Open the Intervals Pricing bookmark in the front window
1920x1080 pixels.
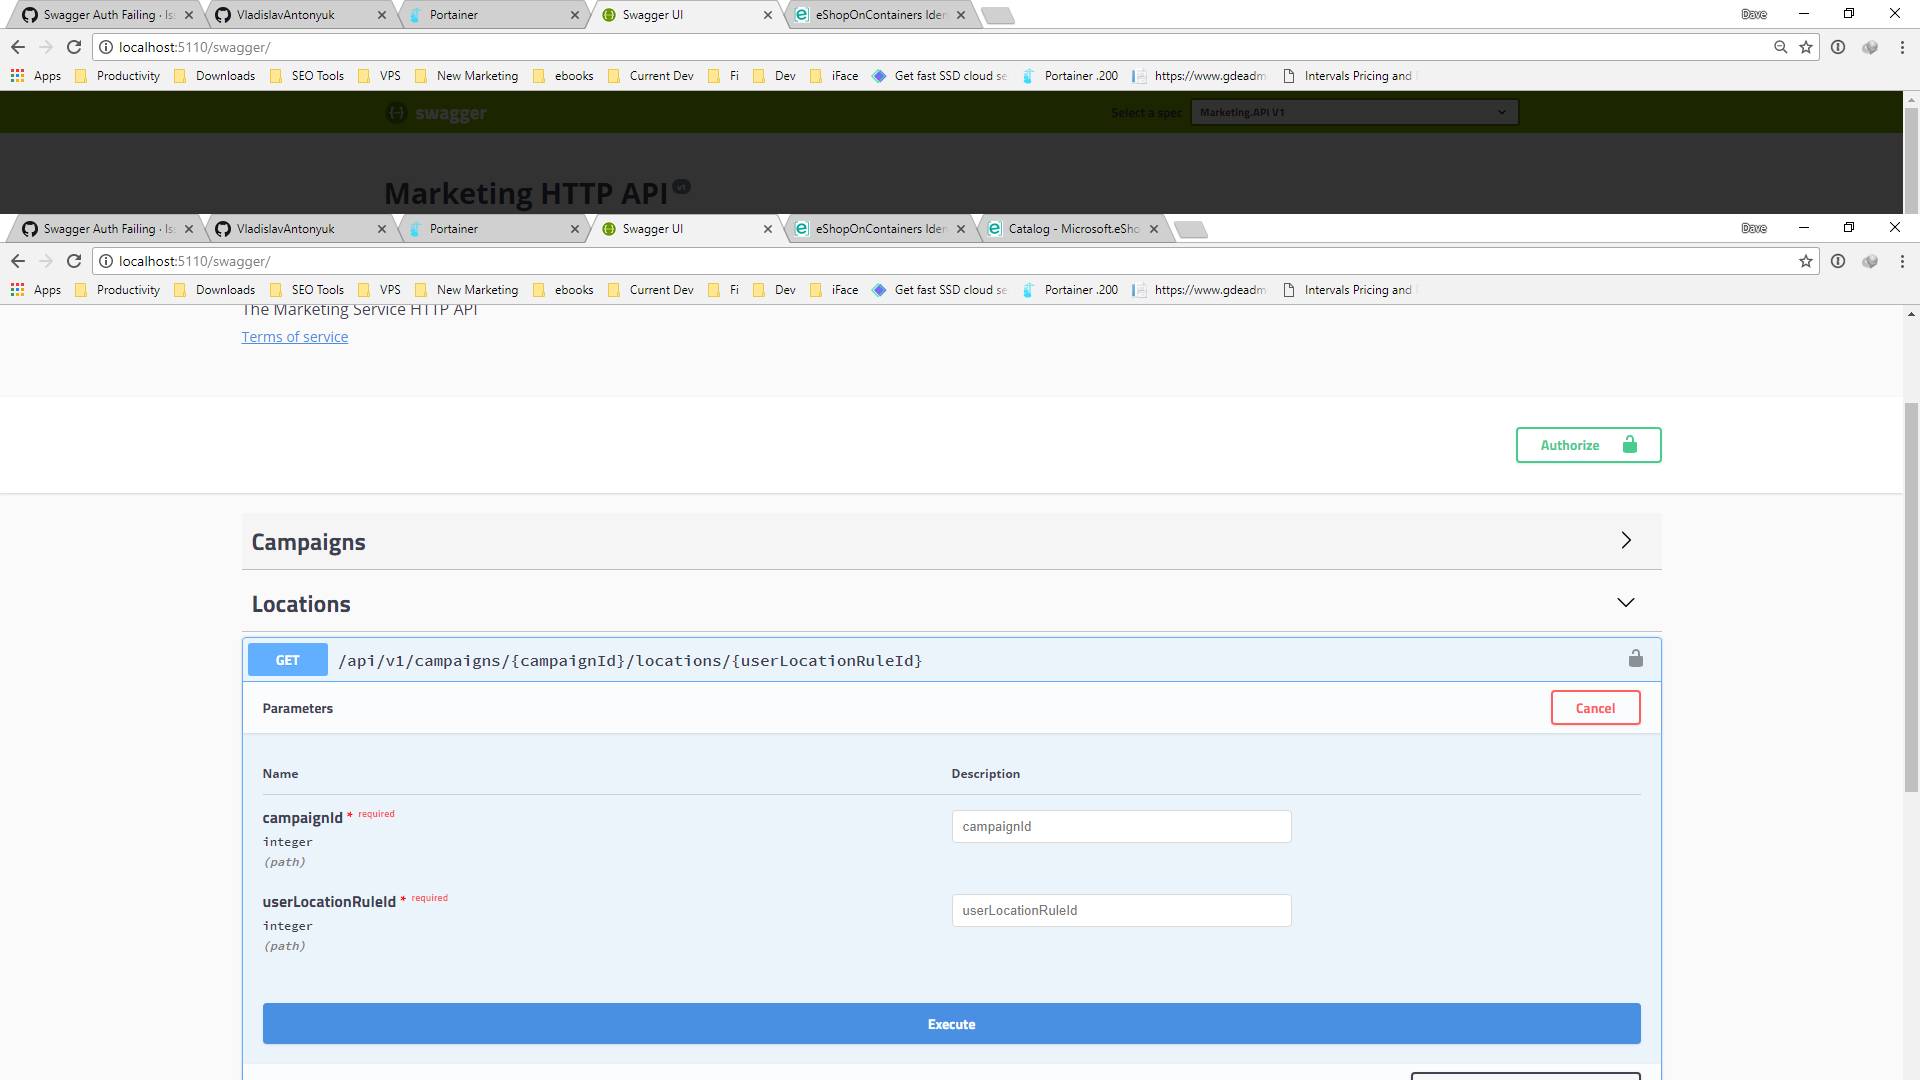click(1348, 290)
